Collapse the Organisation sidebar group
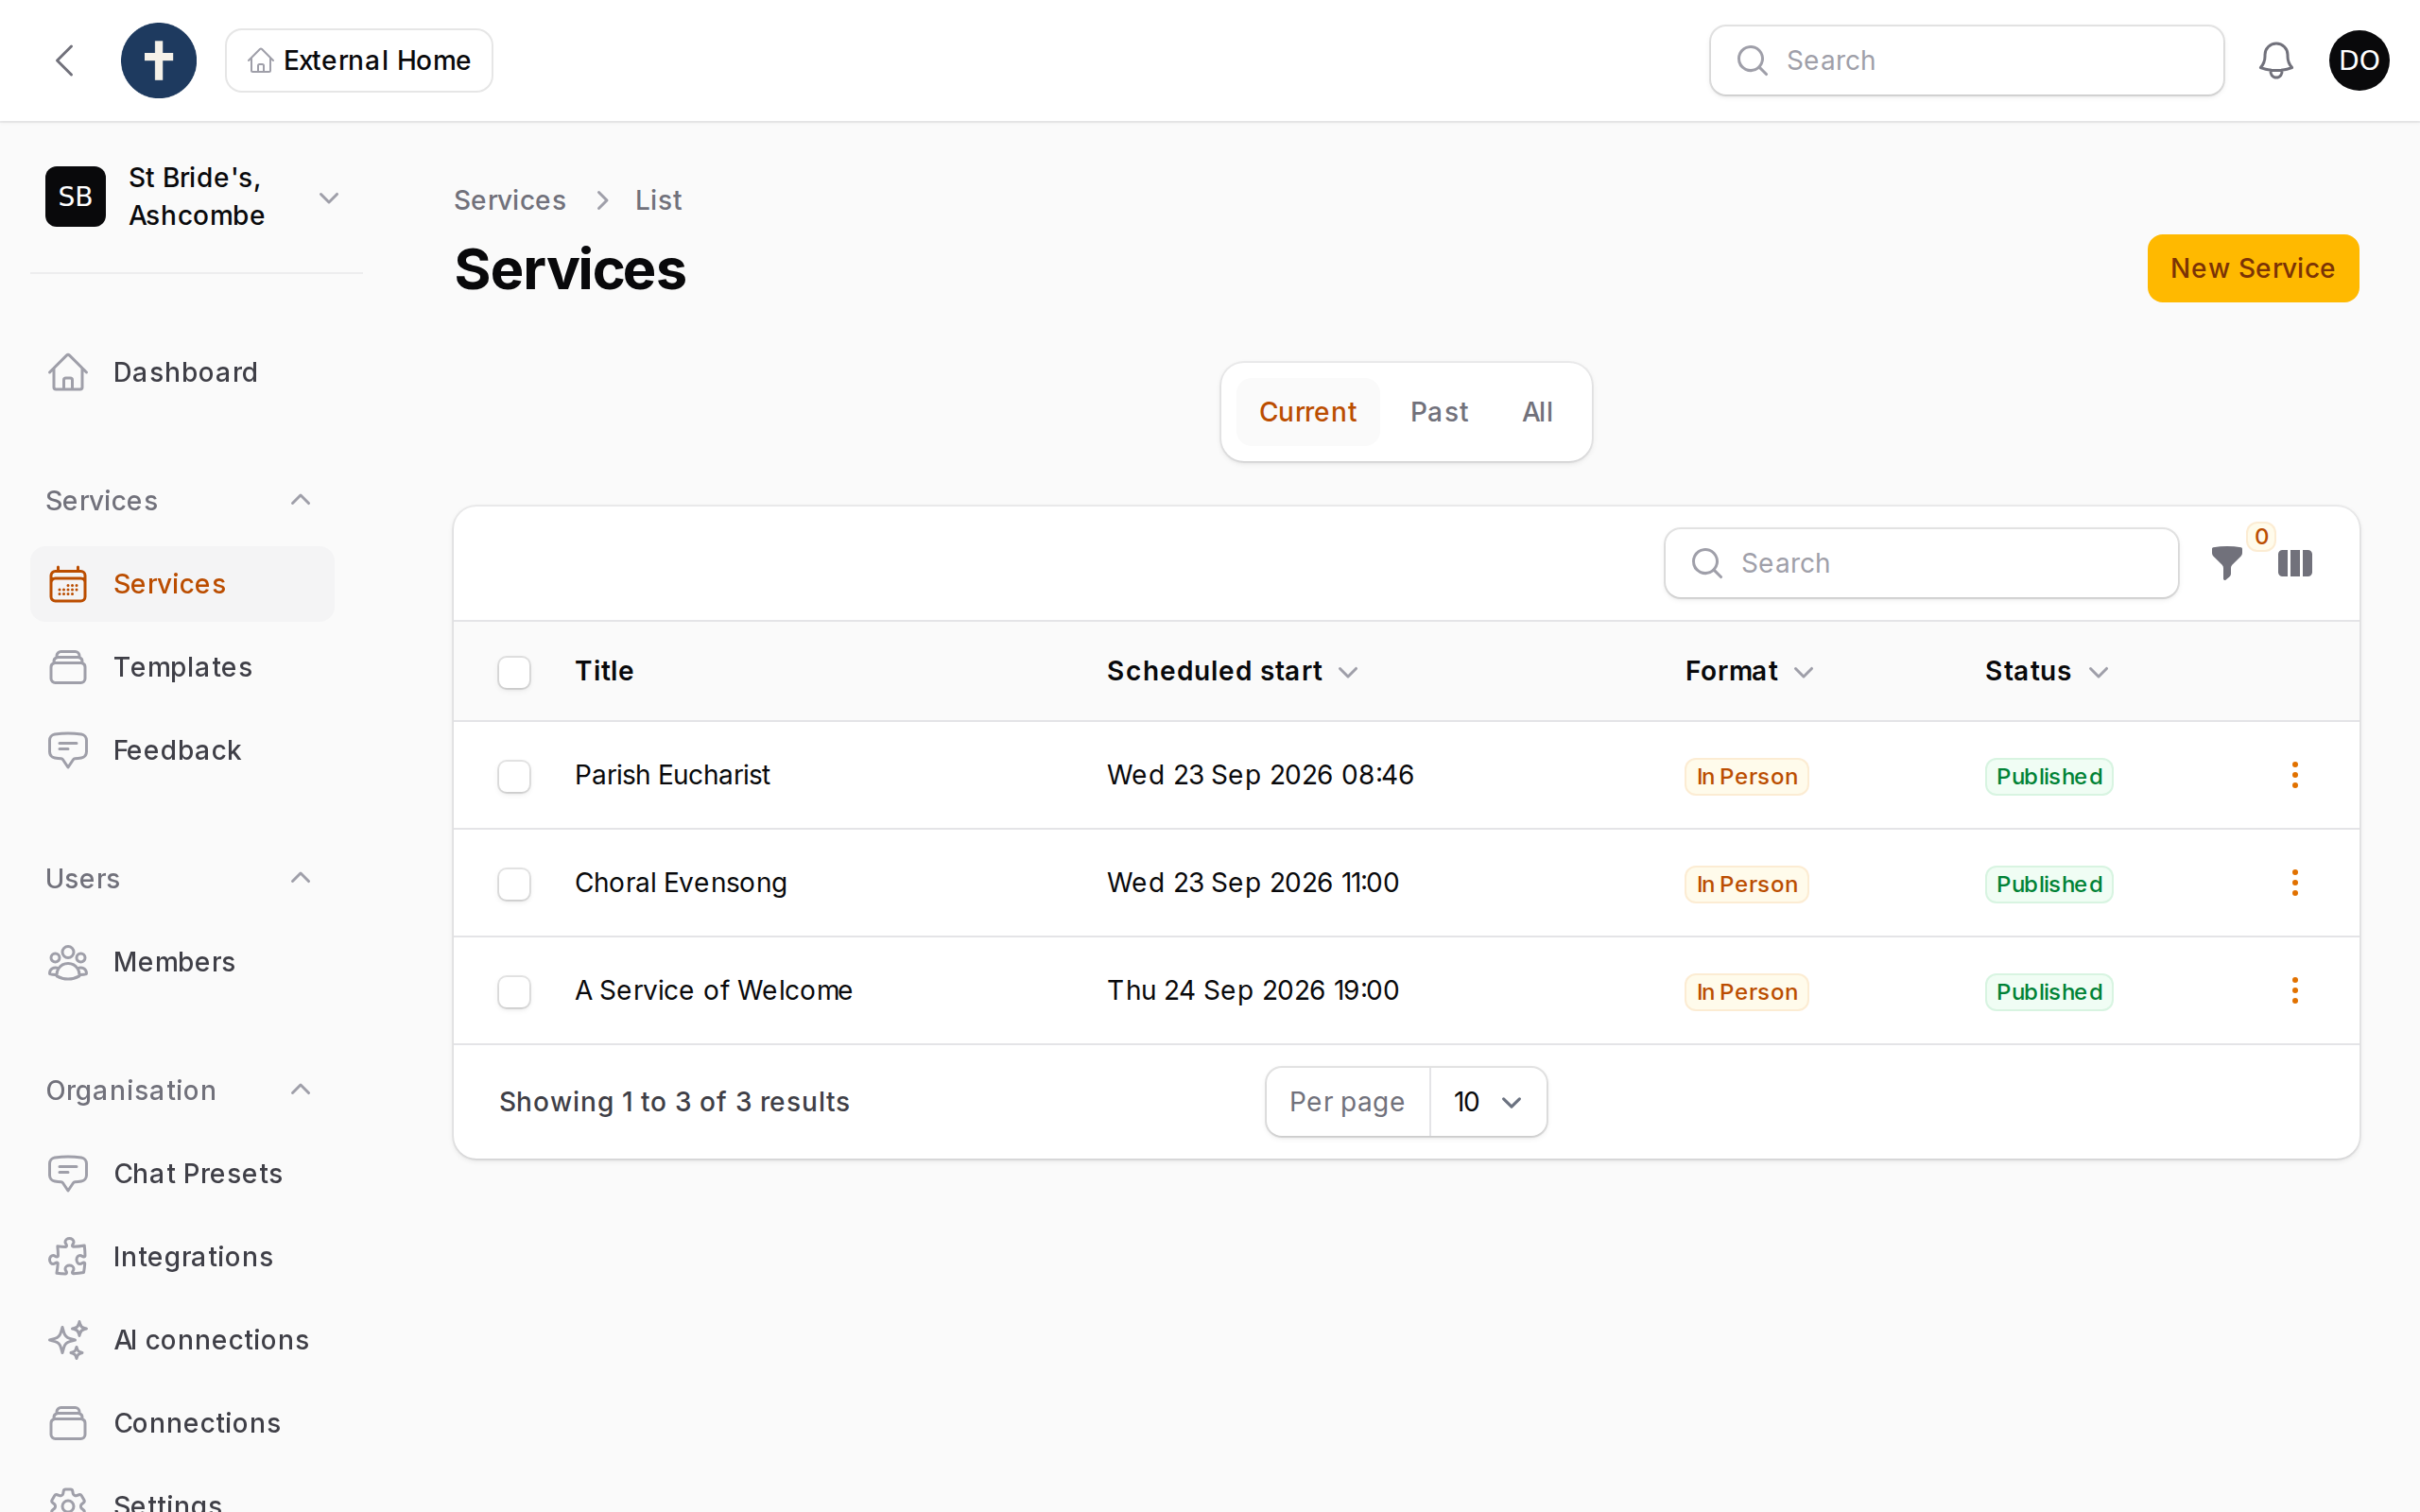This screenshot has width=2420, height=1512. coord(300,1090)
